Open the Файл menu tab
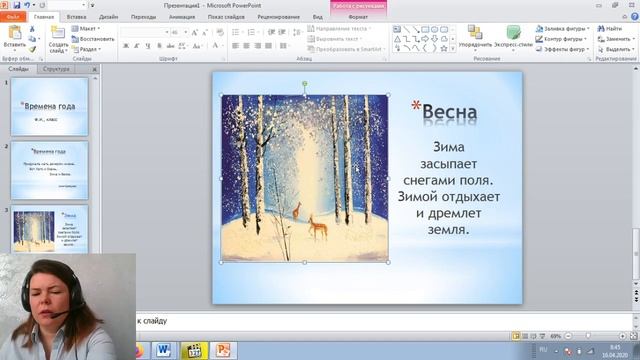The height and width of the screenshot is (360, 640). [x=13, y=17]
